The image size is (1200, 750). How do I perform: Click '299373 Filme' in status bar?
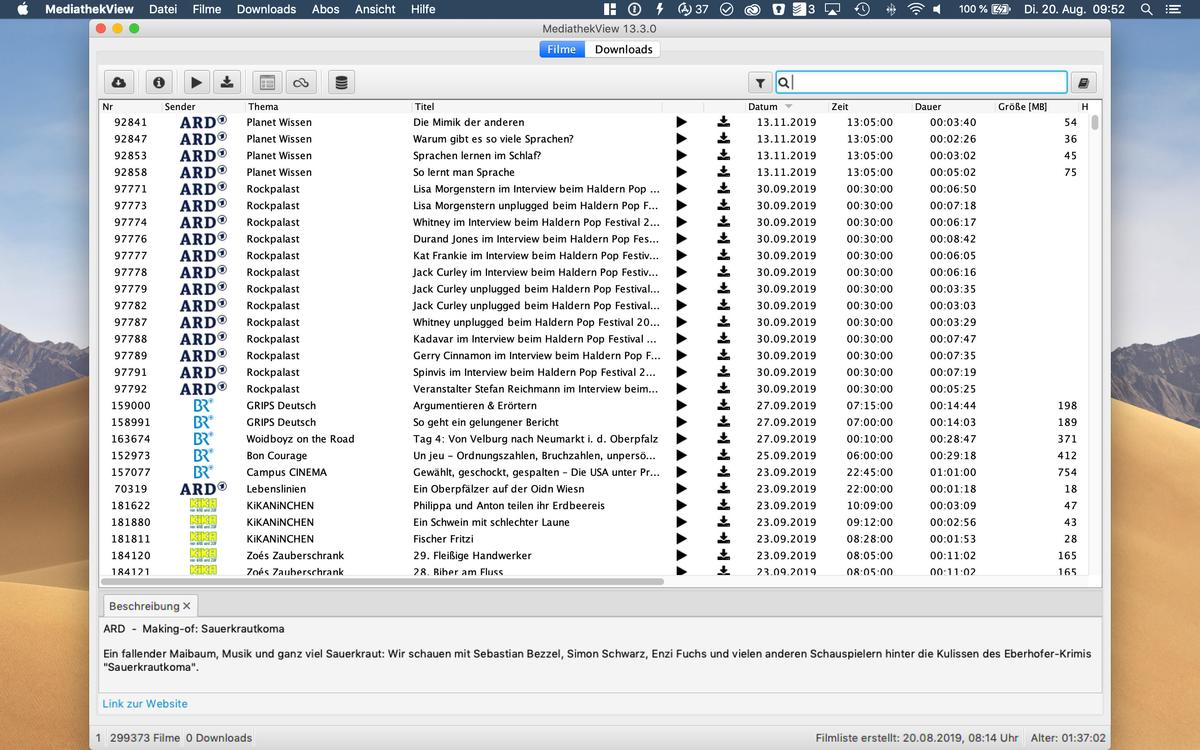144,738
